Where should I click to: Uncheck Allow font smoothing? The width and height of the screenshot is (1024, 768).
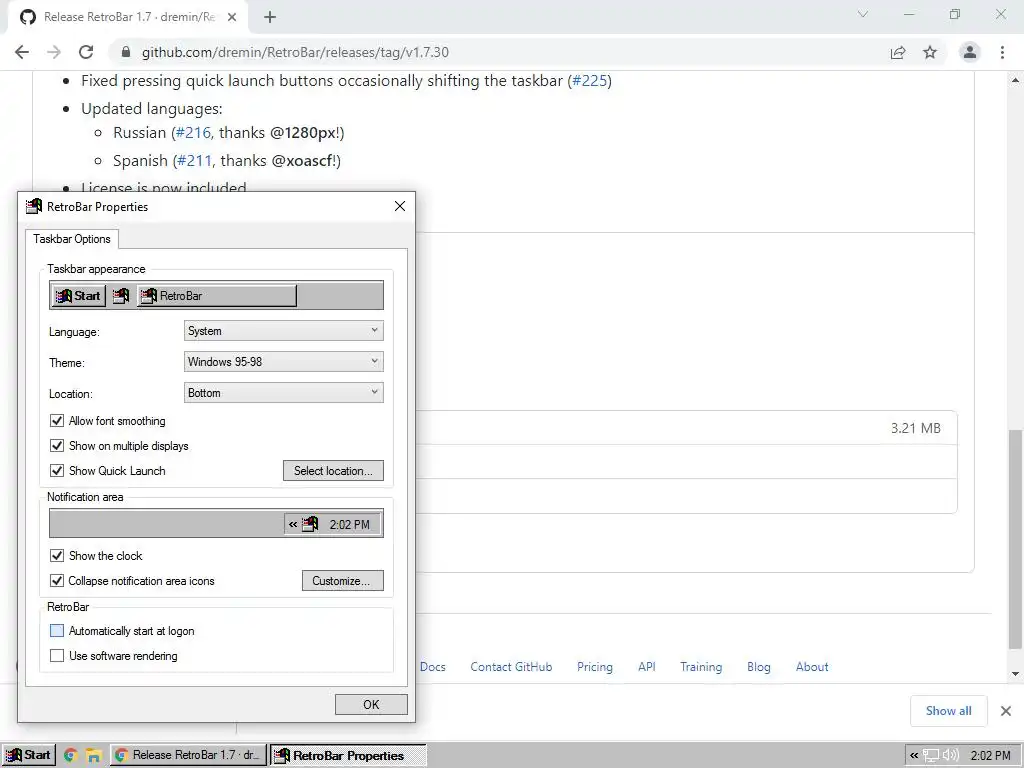pyautogui.click(x=57, y=421)
